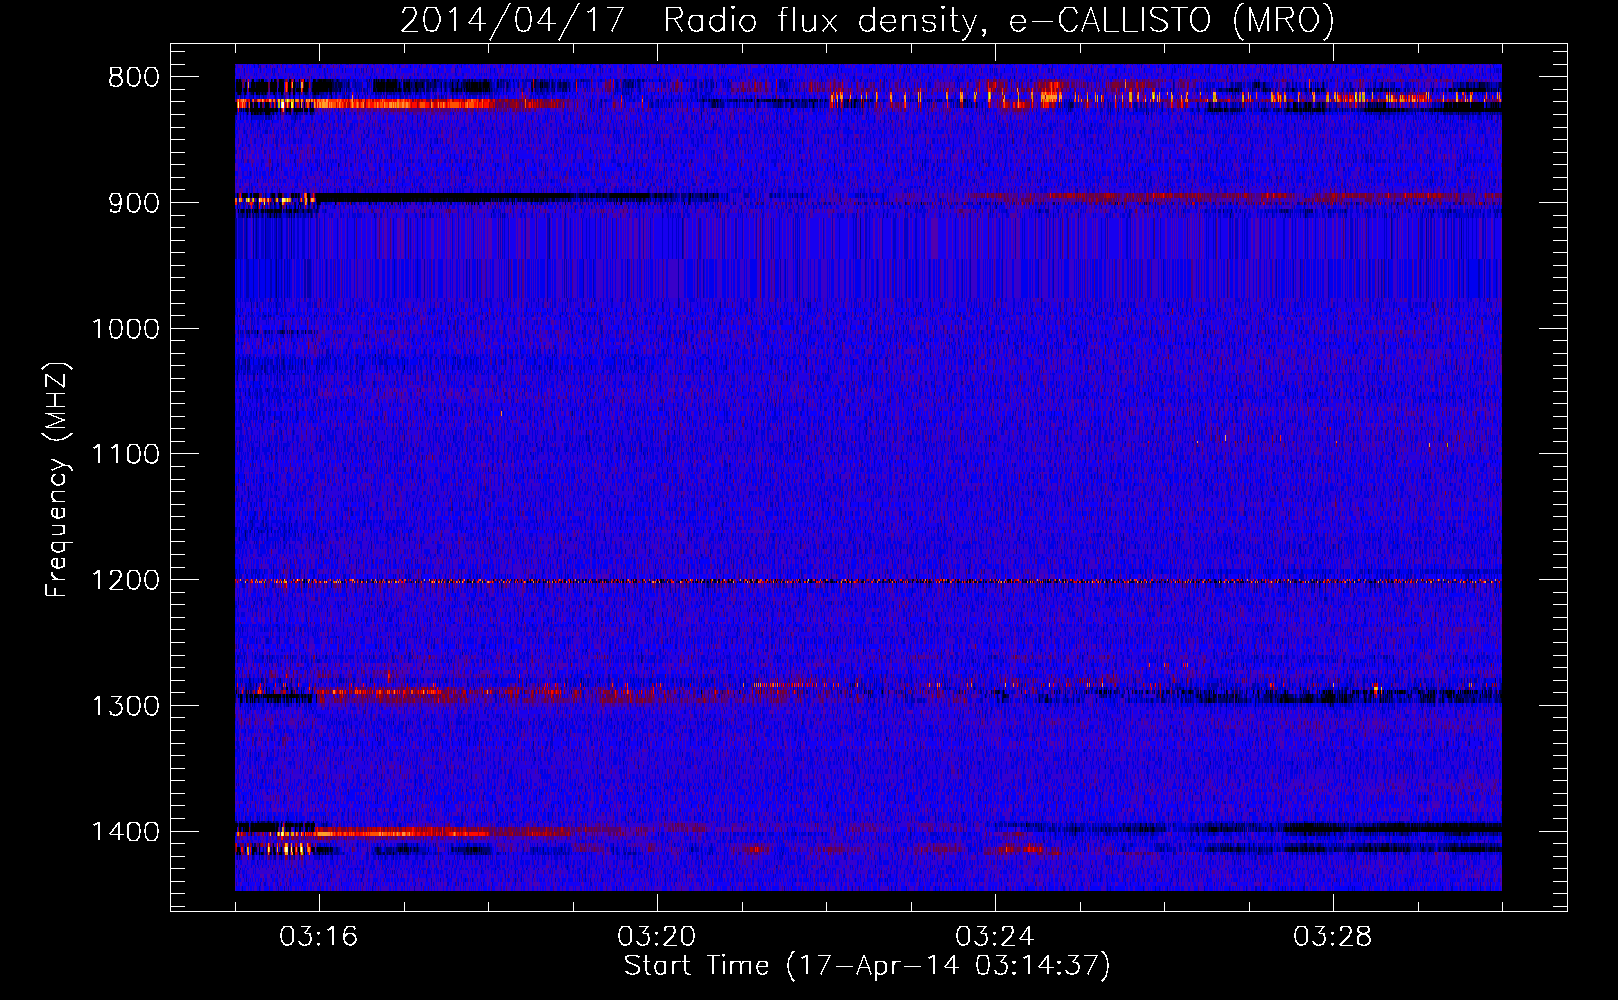The width and height of the screenshot is (1618, 1000).
Task: Click the 900 frequency tick label
Action: (134, 203)
